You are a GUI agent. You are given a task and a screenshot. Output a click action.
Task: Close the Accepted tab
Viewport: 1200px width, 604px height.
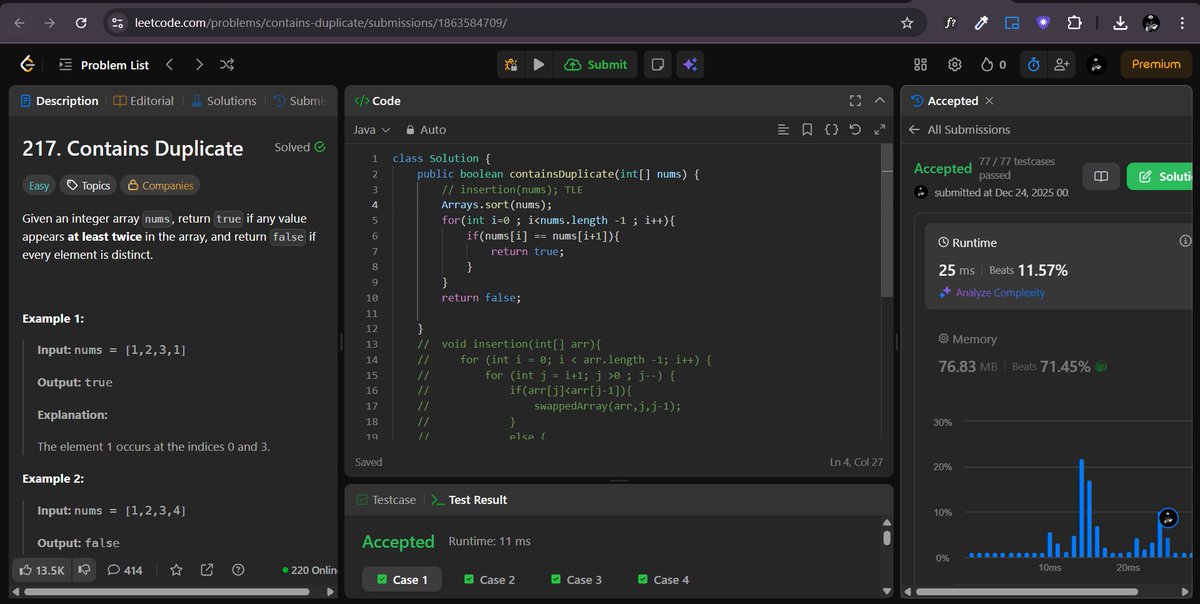pyautogui.click(x=990, y=101)
